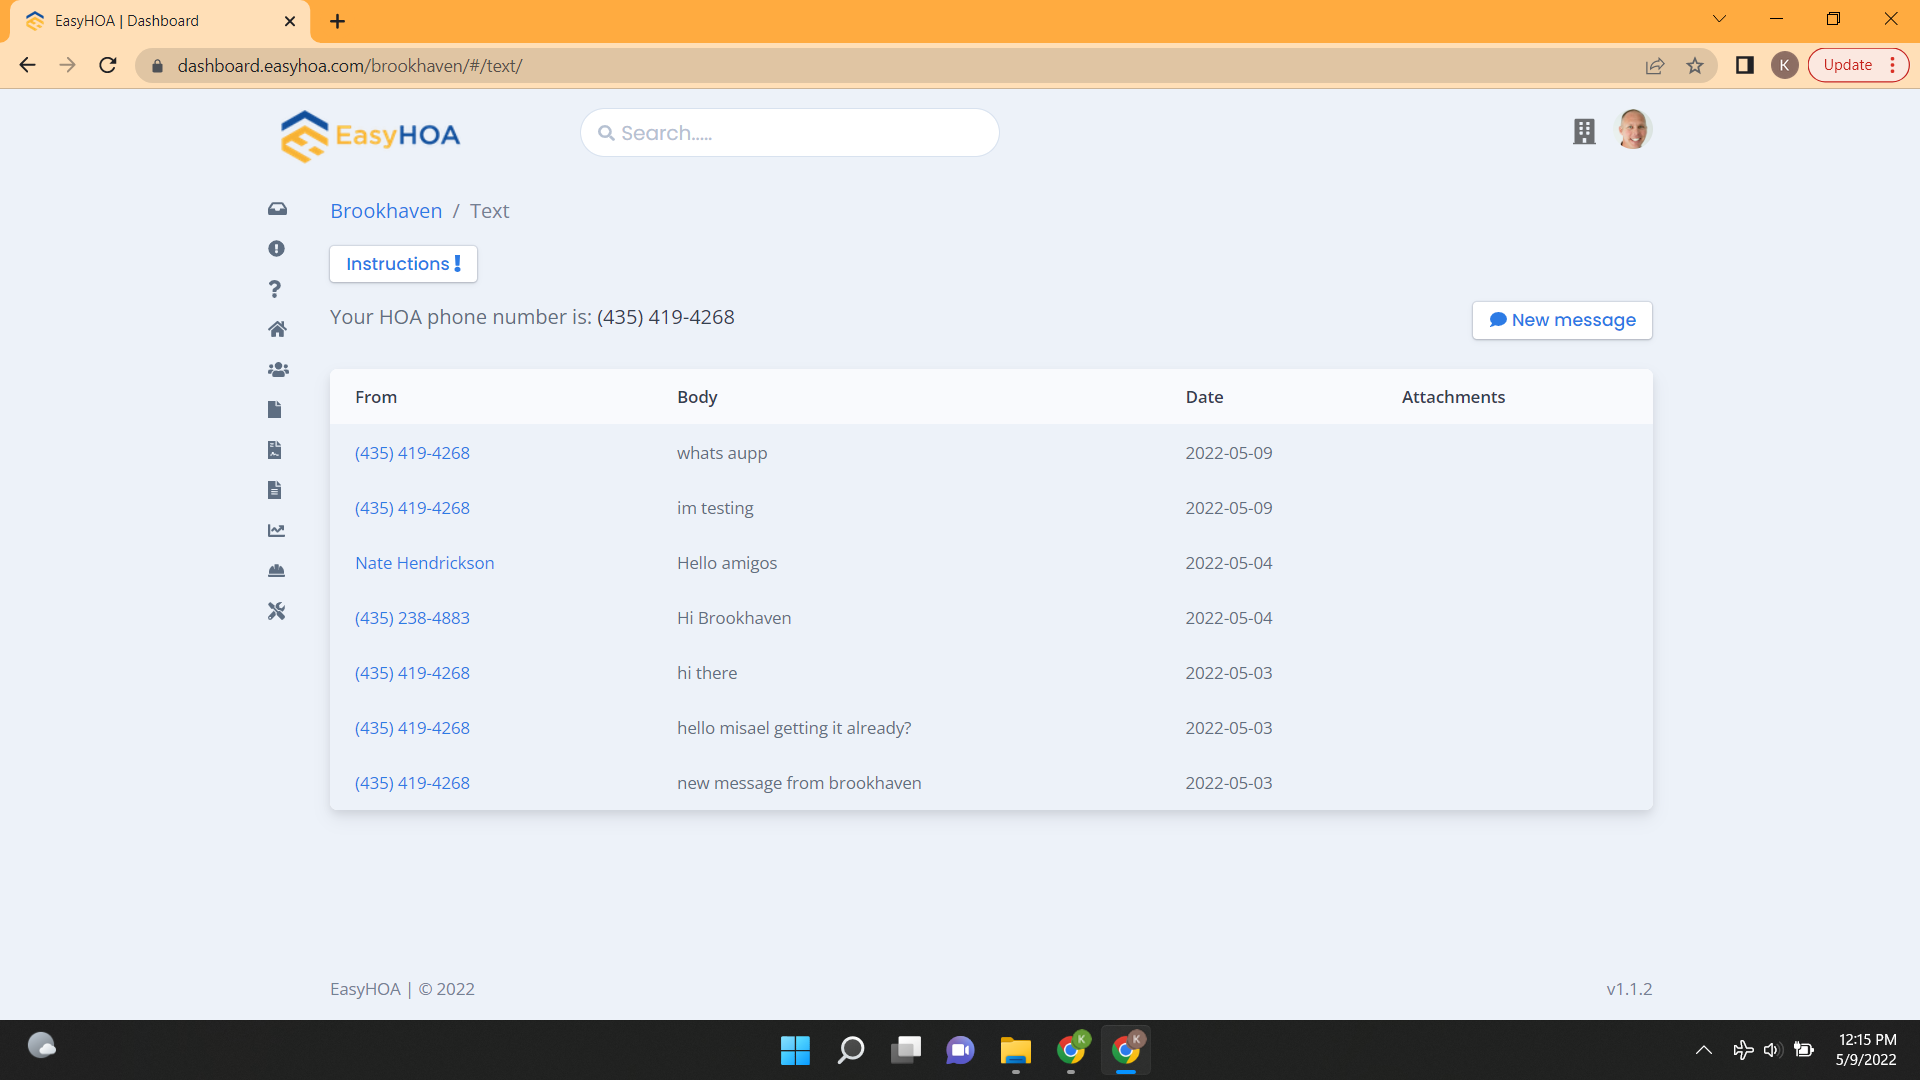Select the grid/apps icon top right
The height and width of the screenshot is (1080, 1920).
(x=1584, y=129)
